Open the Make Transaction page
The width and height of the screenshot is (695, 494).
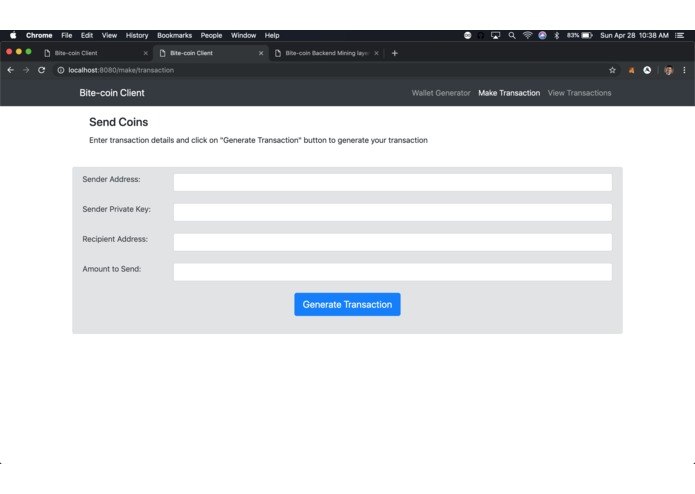(509, 93)
